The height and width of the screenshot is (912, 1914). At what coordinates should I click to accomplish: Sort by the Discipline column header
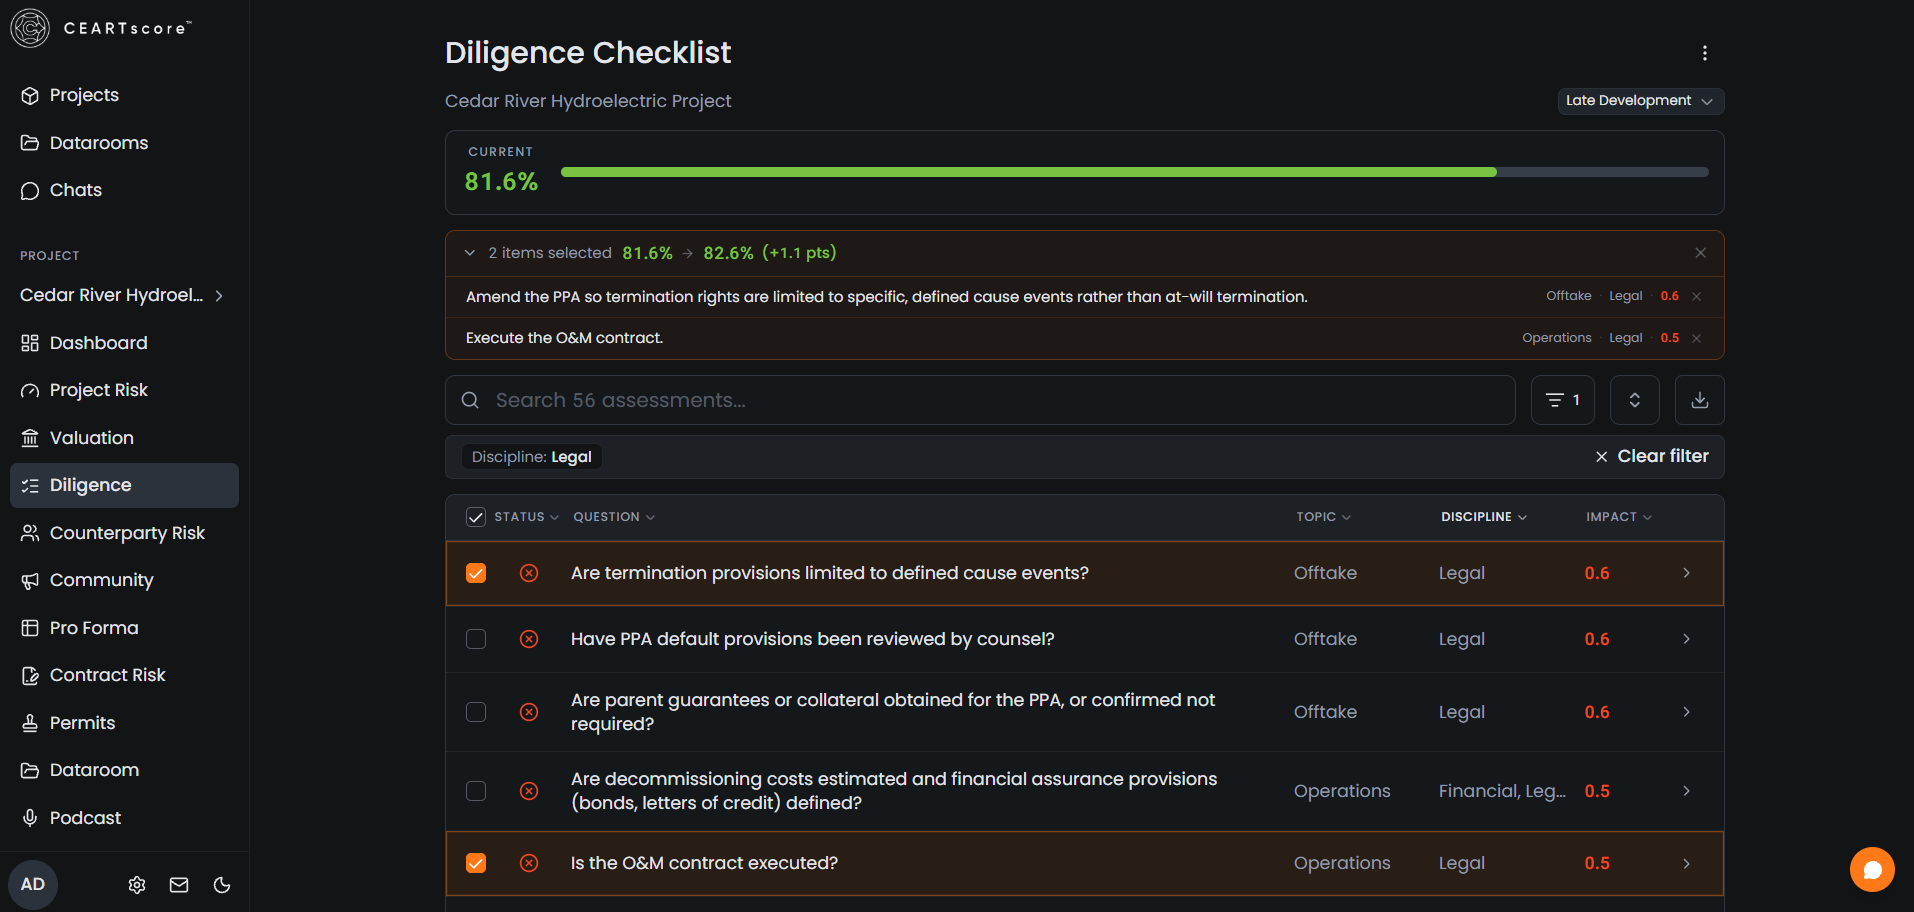point(1484,517)
